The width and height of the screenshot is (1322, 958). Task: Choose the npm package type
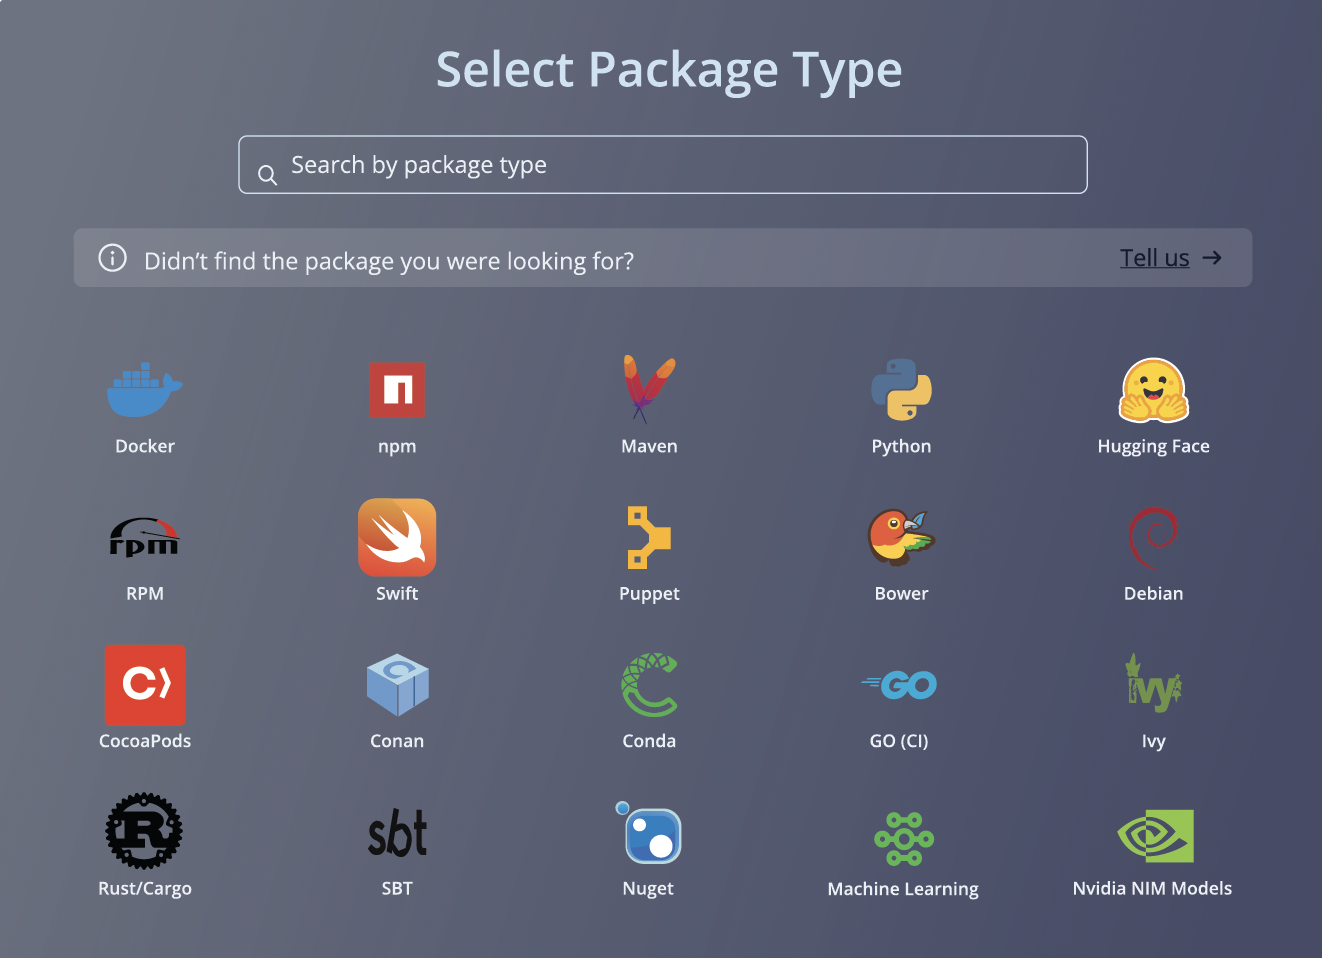(x=397, y=390)
